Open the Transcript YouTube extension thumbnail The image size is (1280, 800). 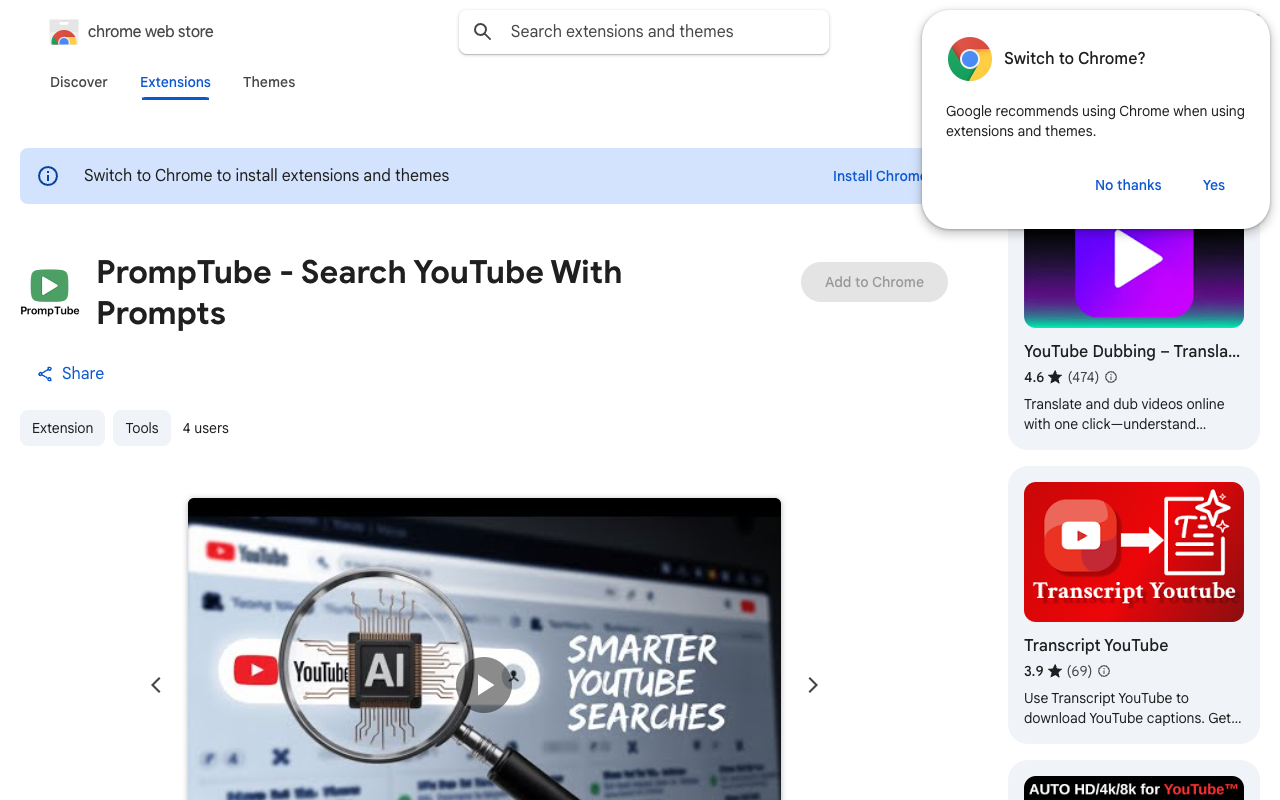tap(1134, 552)
